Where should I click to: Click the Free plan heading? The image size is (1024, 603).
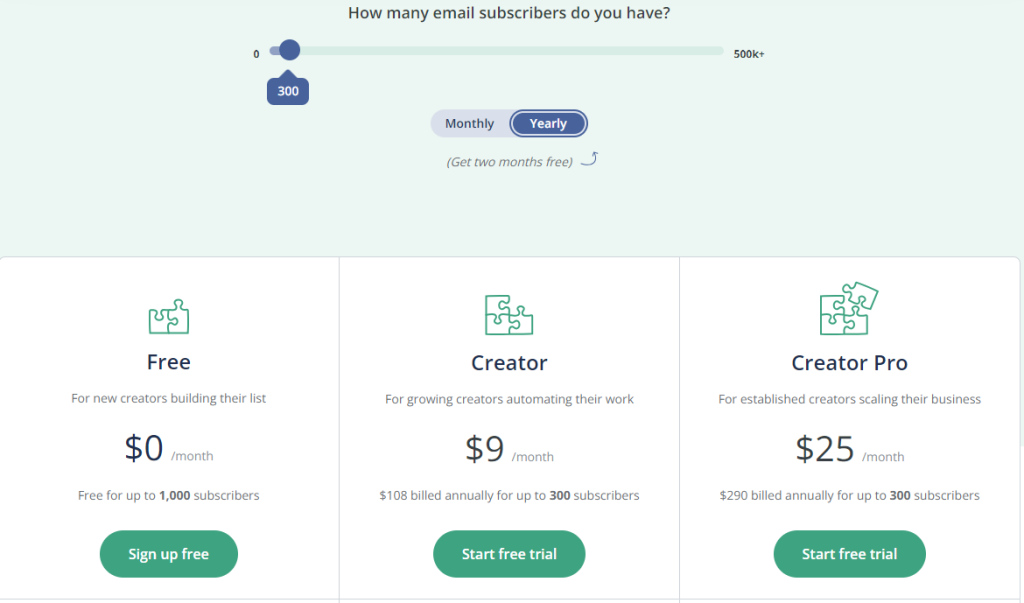pyautogui.click(x=168, y=362)
